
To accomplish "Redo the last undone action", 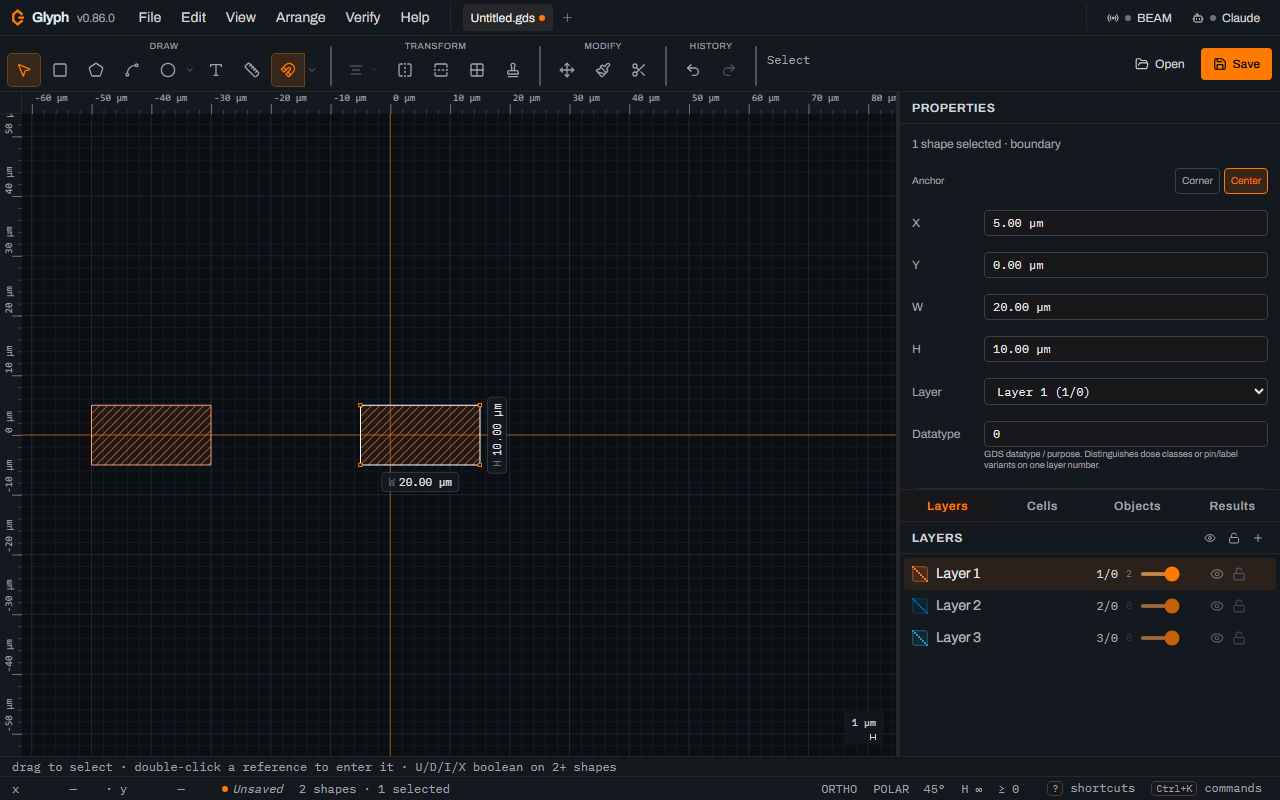I will click(x=729, y=70).
